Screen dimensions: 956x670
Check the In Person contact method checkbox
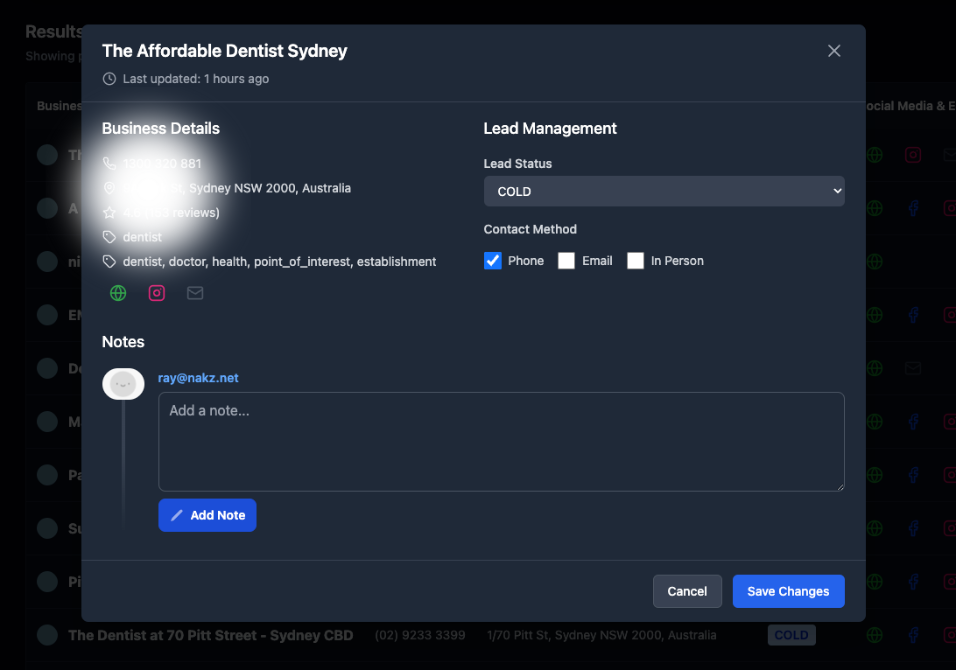(635, 261)
